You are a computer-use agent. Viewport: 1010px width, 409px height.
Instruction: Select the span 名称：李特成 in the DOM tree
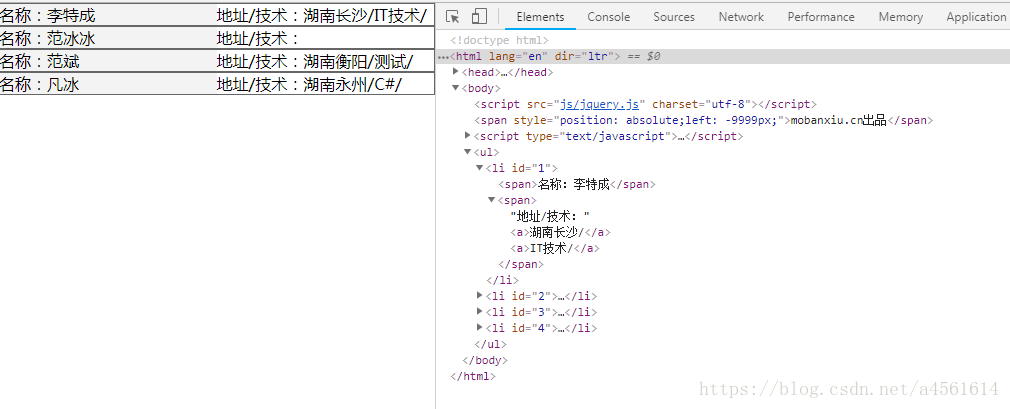coord(576,184)
